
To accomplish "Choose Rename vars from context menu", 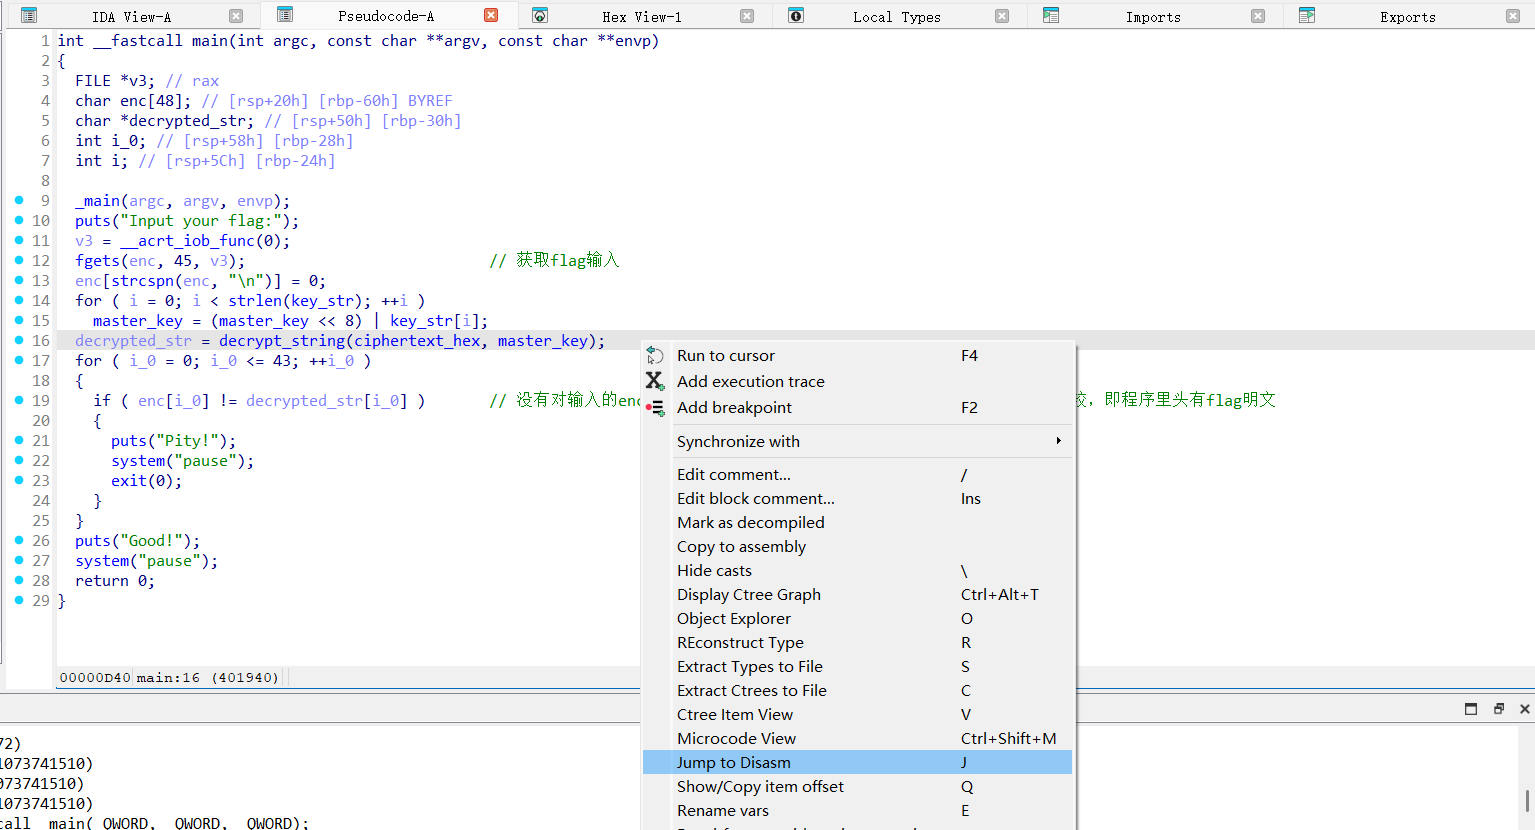I will coord(722,811).
